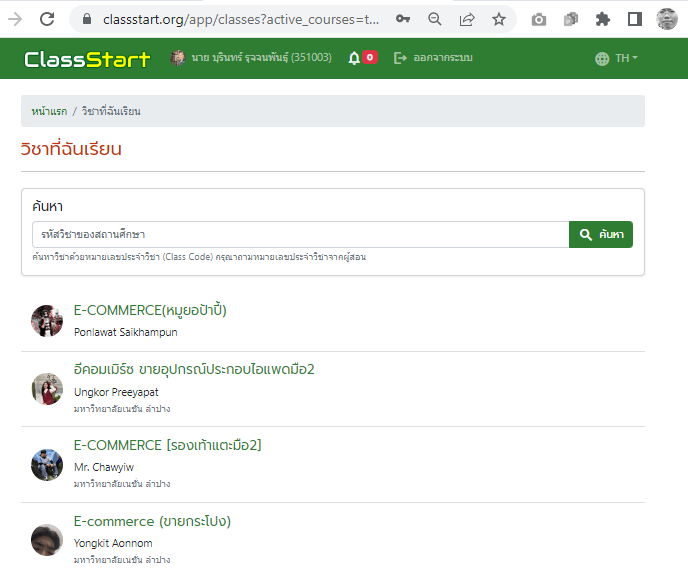Click the class code search field
The height and width of the screenshot is (576, 688).
point(301,234)
